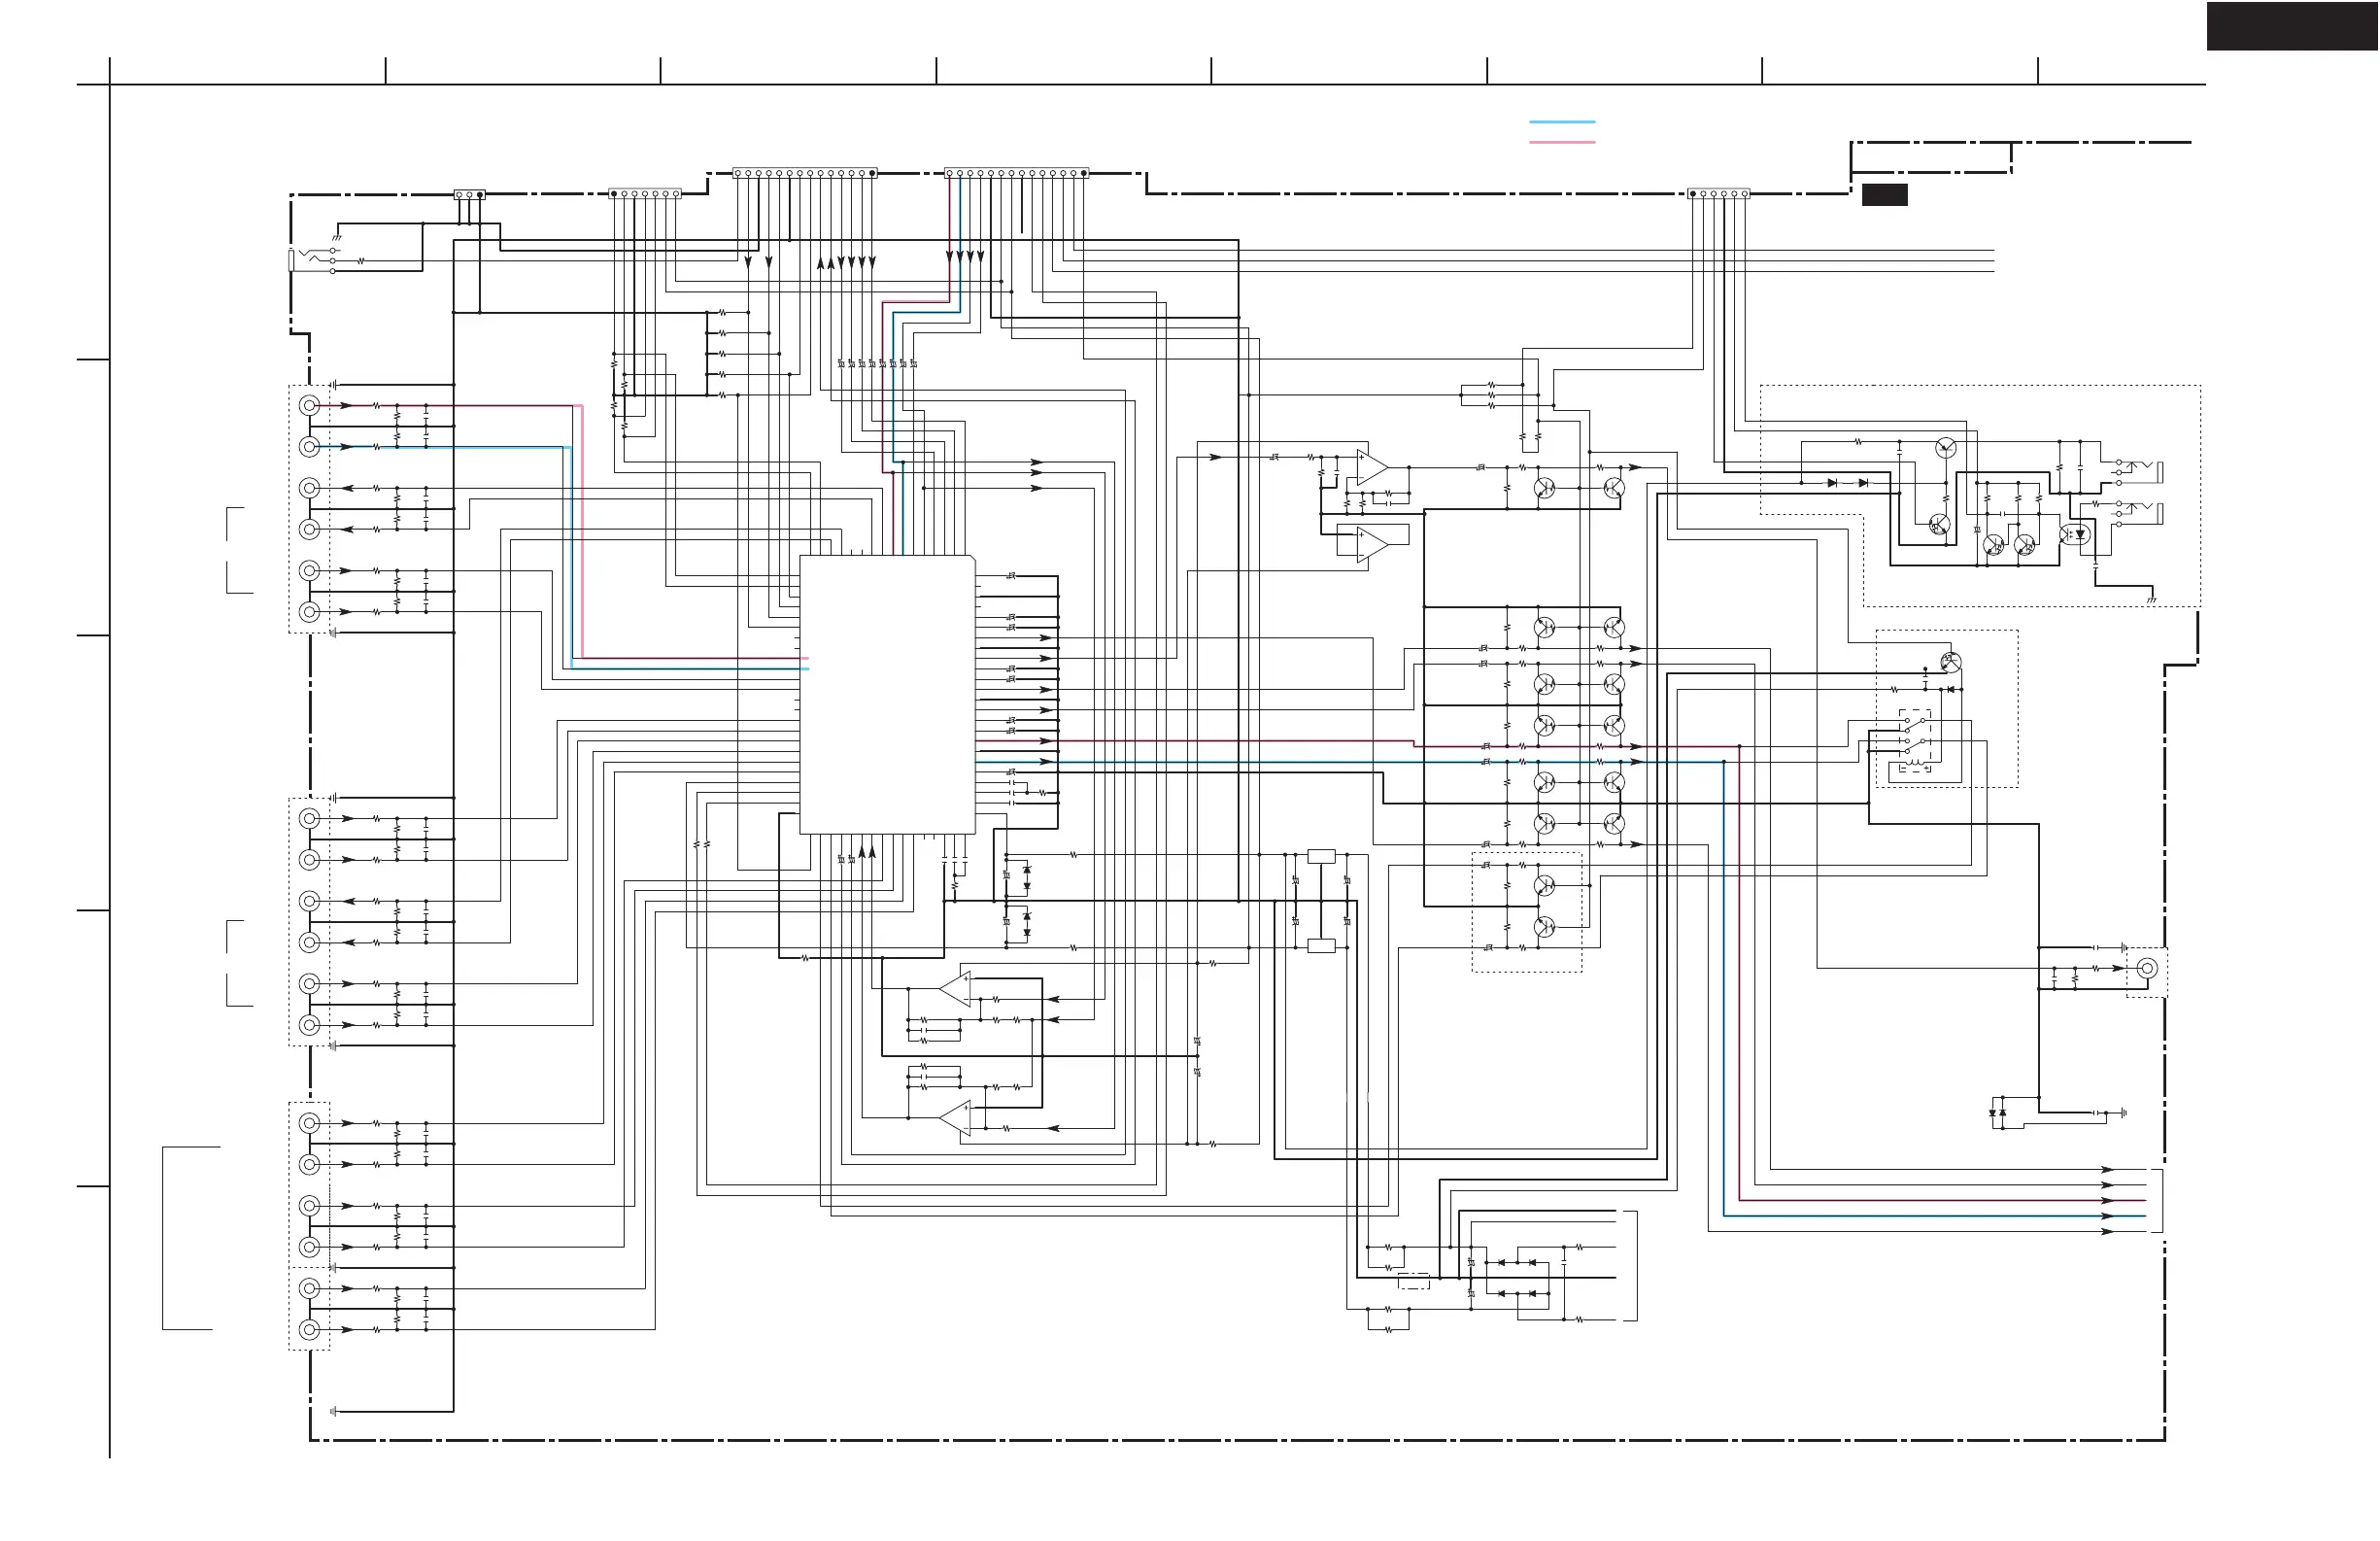Image resolution: width=2380 pixels, height=1541 pixels.
Task: Click the small black label box near top-right connector
Action: point(1884,195)
